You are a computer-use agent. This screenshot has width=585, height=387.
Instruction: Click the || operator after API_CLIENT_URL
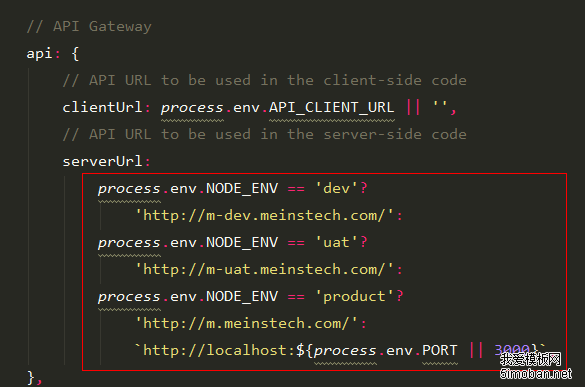(x=413, y=107)
